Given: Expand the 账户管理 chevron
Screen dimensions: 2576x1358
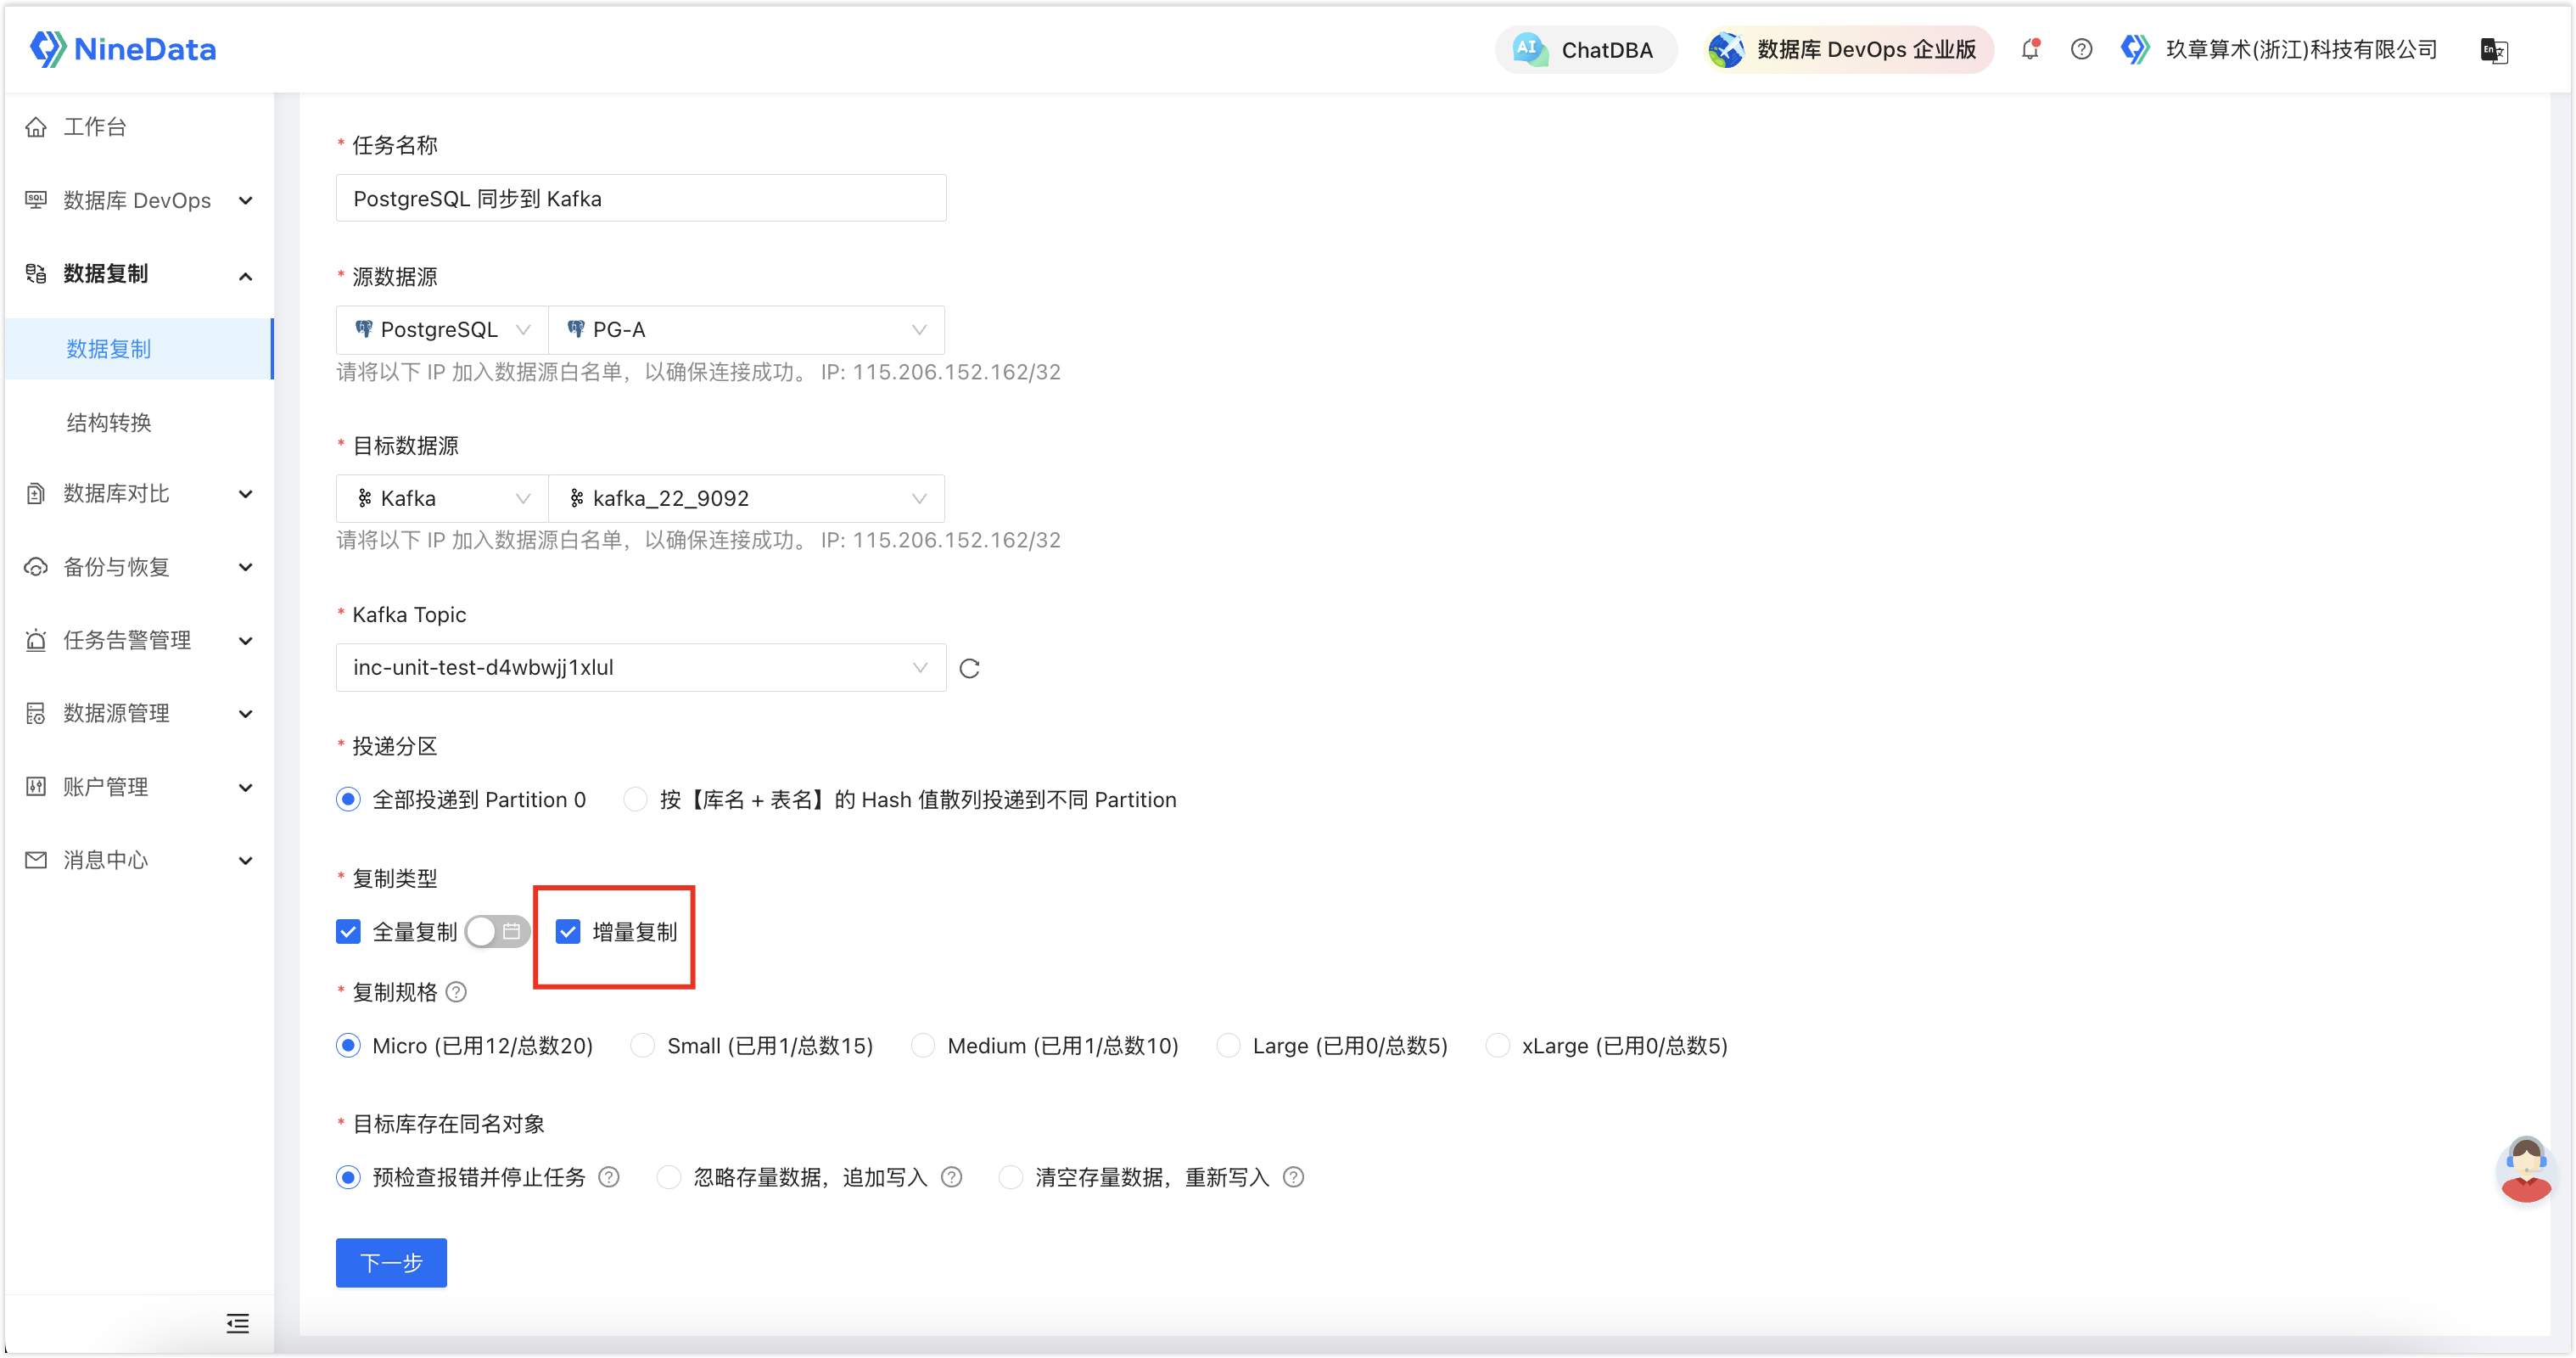Looking at the screenshot, I should tap(246, 788).
